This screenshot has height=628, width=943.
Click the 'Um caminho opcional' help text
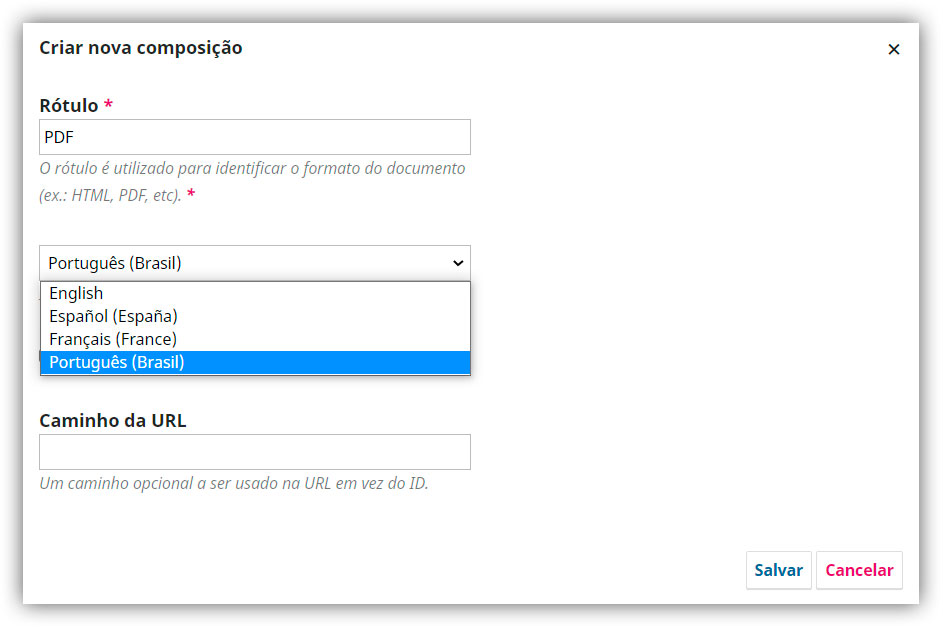[234, 483]
